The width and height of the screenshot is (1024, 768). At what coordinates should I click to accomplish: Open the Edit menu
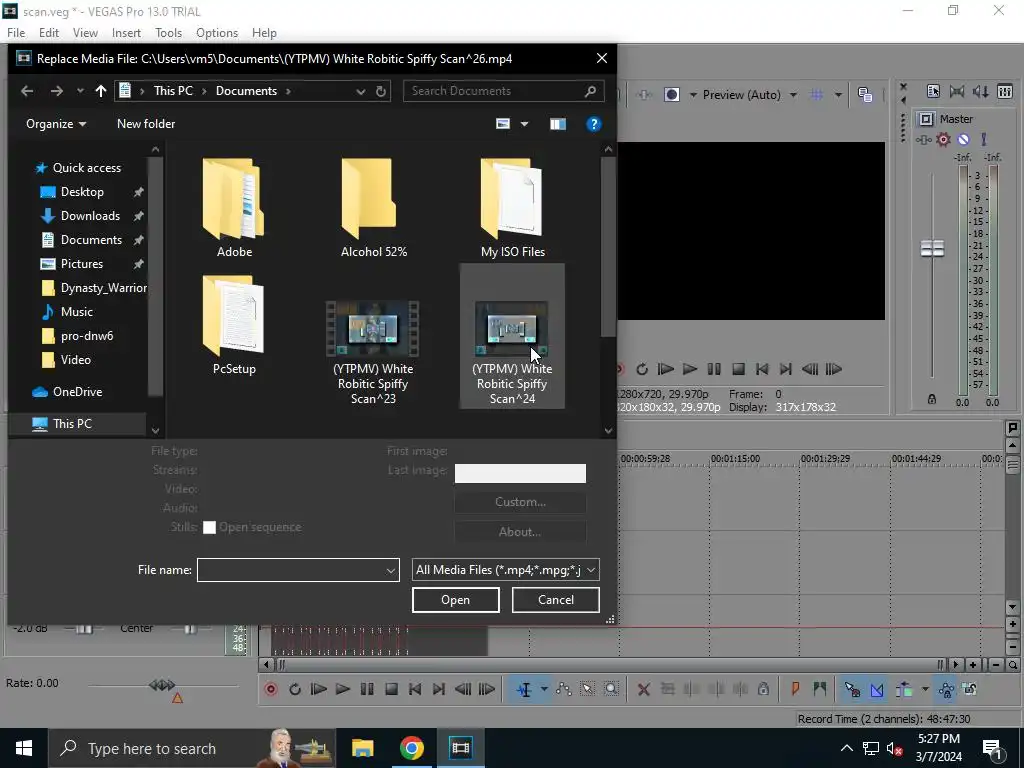[49, 33]
